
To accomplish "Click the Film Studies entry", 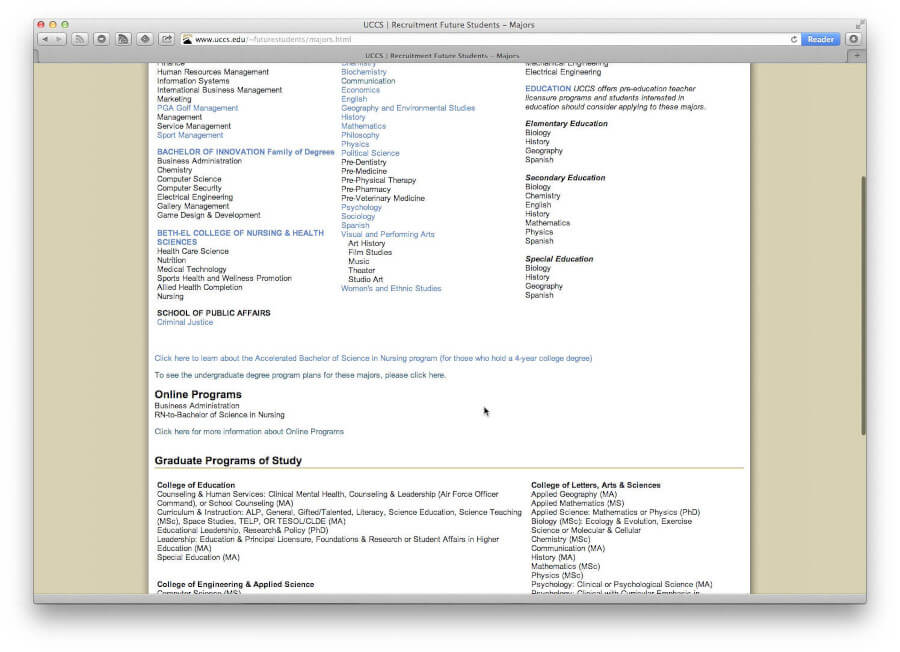I will click(370, 252).
